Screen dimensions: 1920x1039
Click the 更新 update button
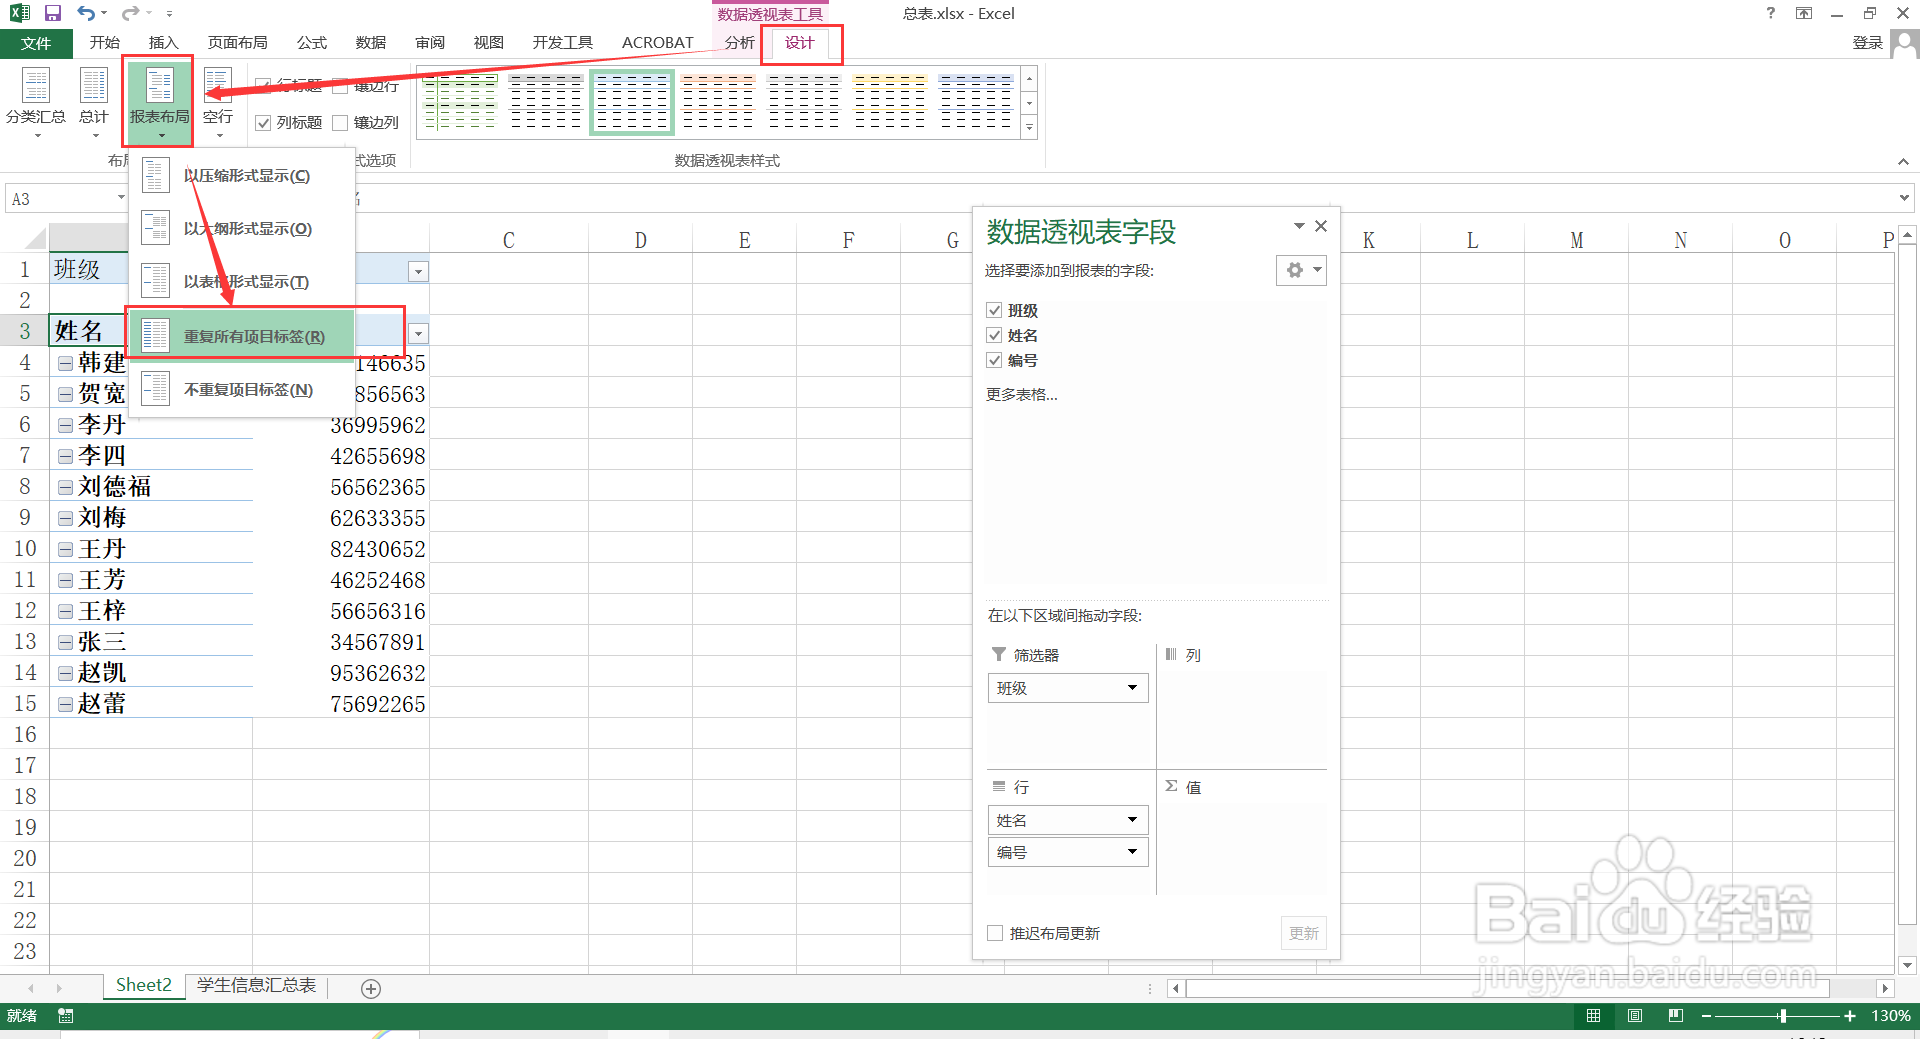pos(1303,933)
